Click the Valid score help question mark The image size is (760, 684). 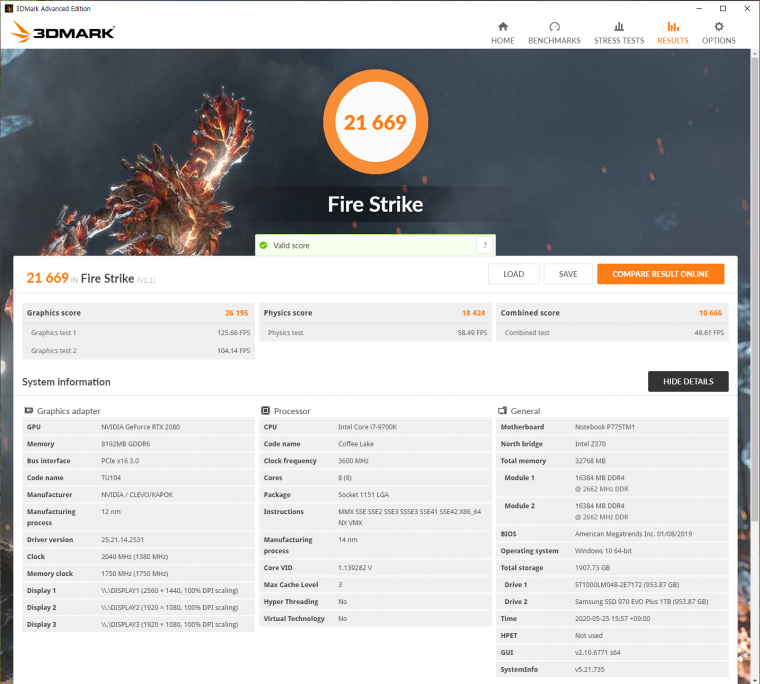coord(485,245)
